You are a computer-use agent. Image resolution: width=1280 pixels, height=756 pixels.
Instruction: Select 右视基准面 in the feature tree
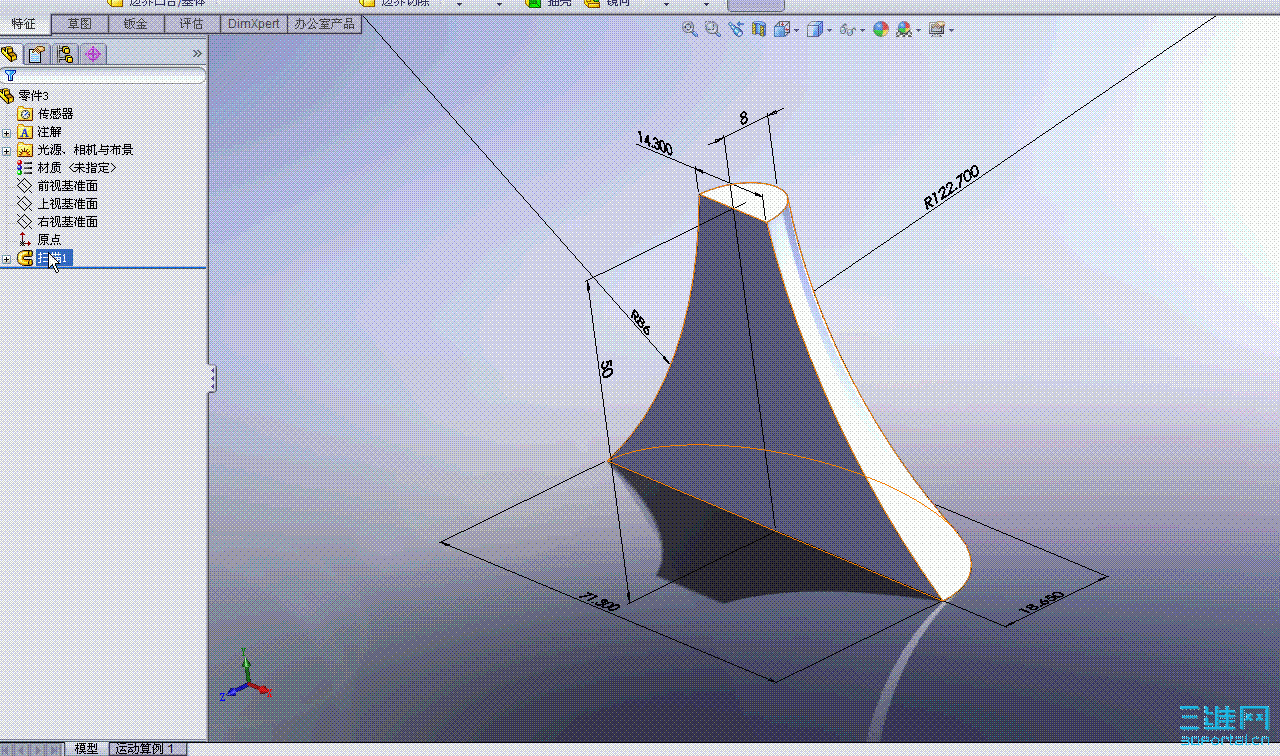pyautogui.click(x=67, y=222)
